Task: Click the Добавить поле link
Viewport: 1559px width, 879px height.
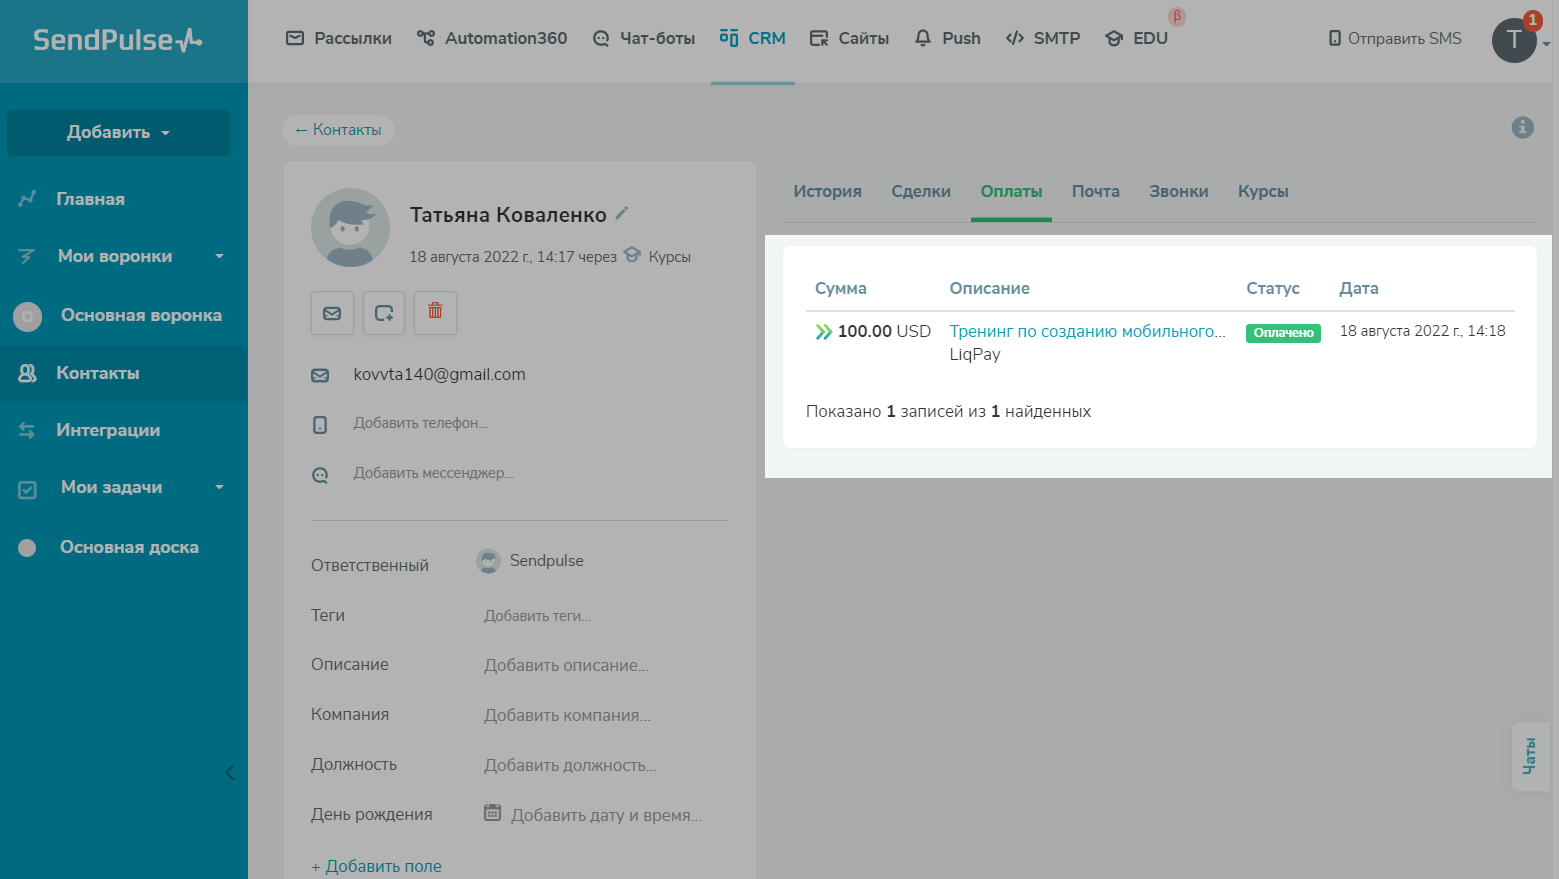Action: [x=376, y=866]
